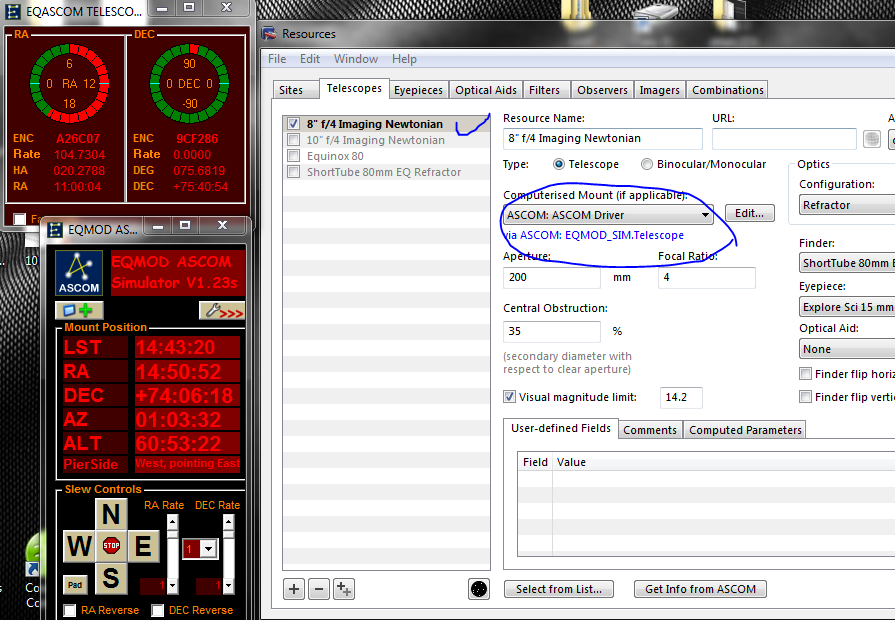895x620 pixels.
Task: Switch to the Filters tab
Action: (545, 90)
